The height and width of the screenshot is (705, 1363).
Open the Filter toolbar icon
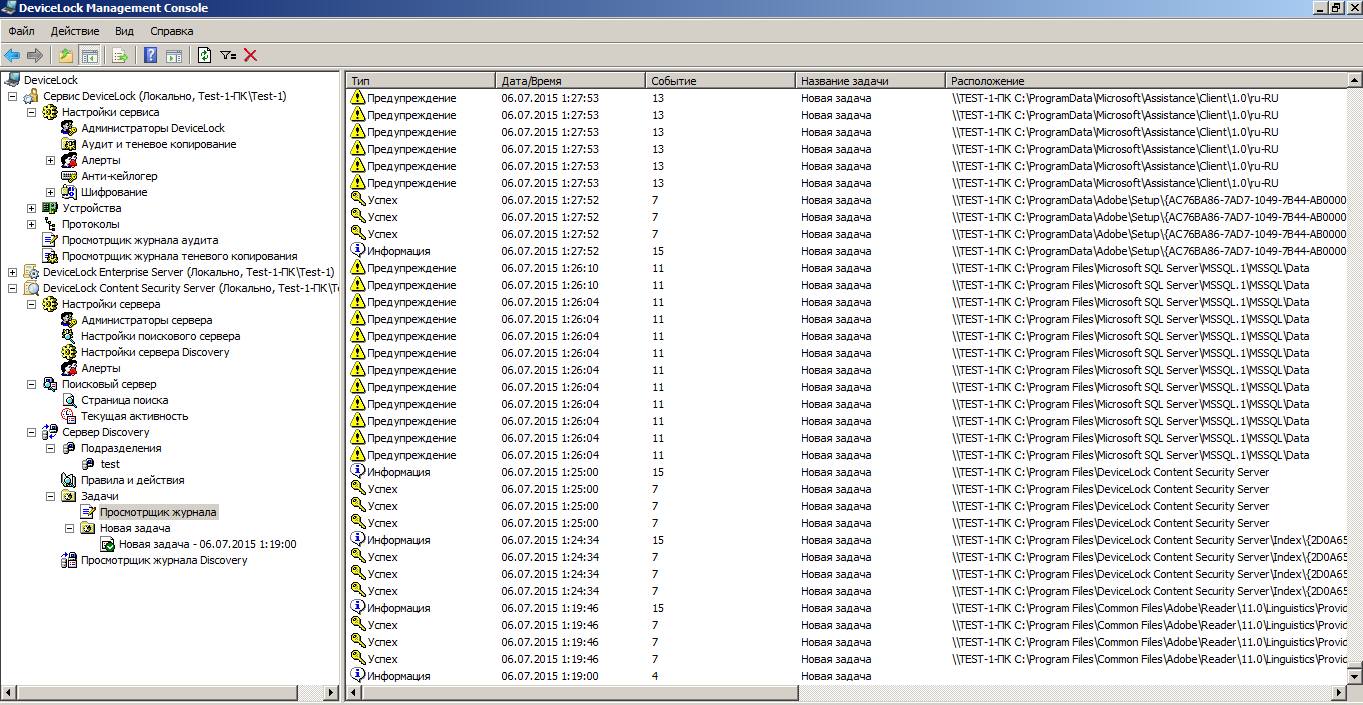(228, 56)
